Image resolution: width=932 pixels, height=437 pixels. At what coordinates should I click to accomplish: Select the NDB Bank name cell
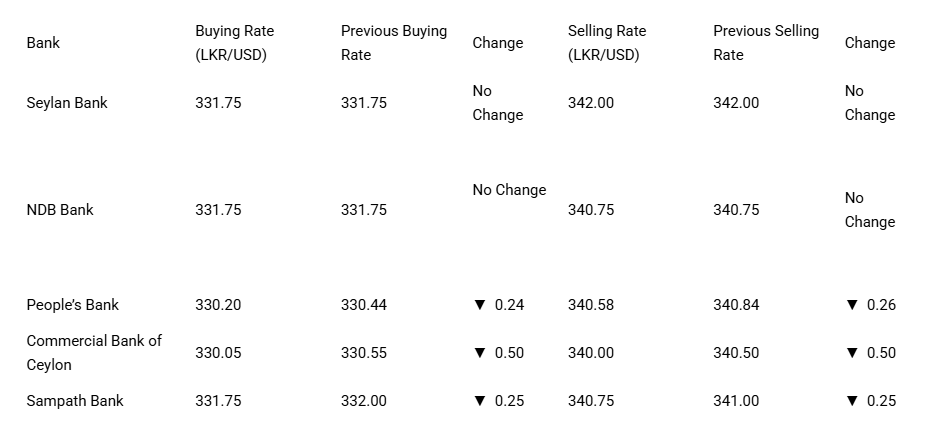pyautogui.click(x=60, y=210)
